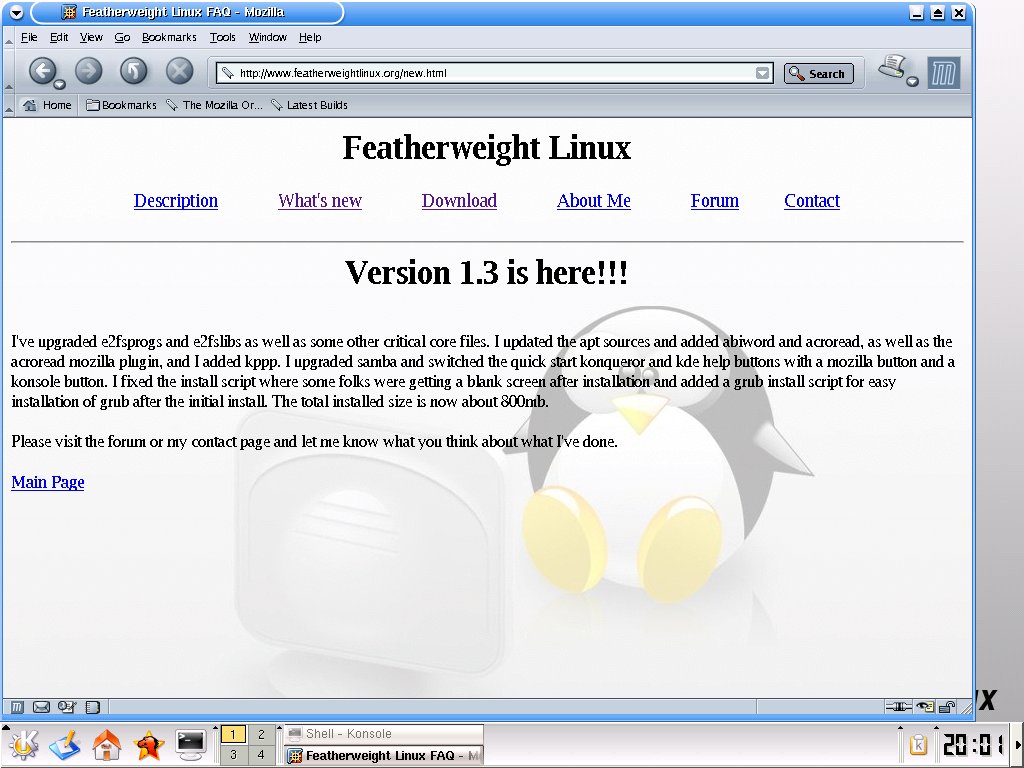Toggle online/offline plug icon in status bar
Screen dimensions: 1024x768
[x=899, y=707]
